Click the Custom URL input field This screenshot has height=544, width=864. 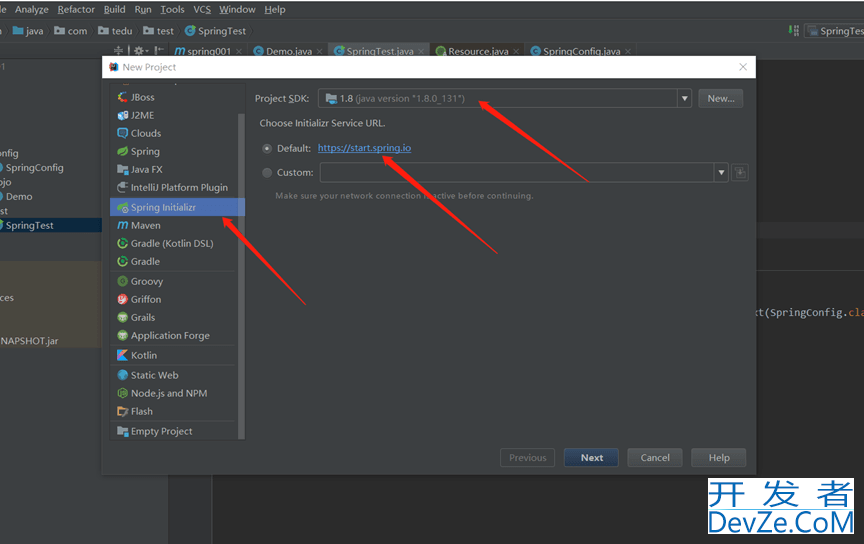coord(517,173)
